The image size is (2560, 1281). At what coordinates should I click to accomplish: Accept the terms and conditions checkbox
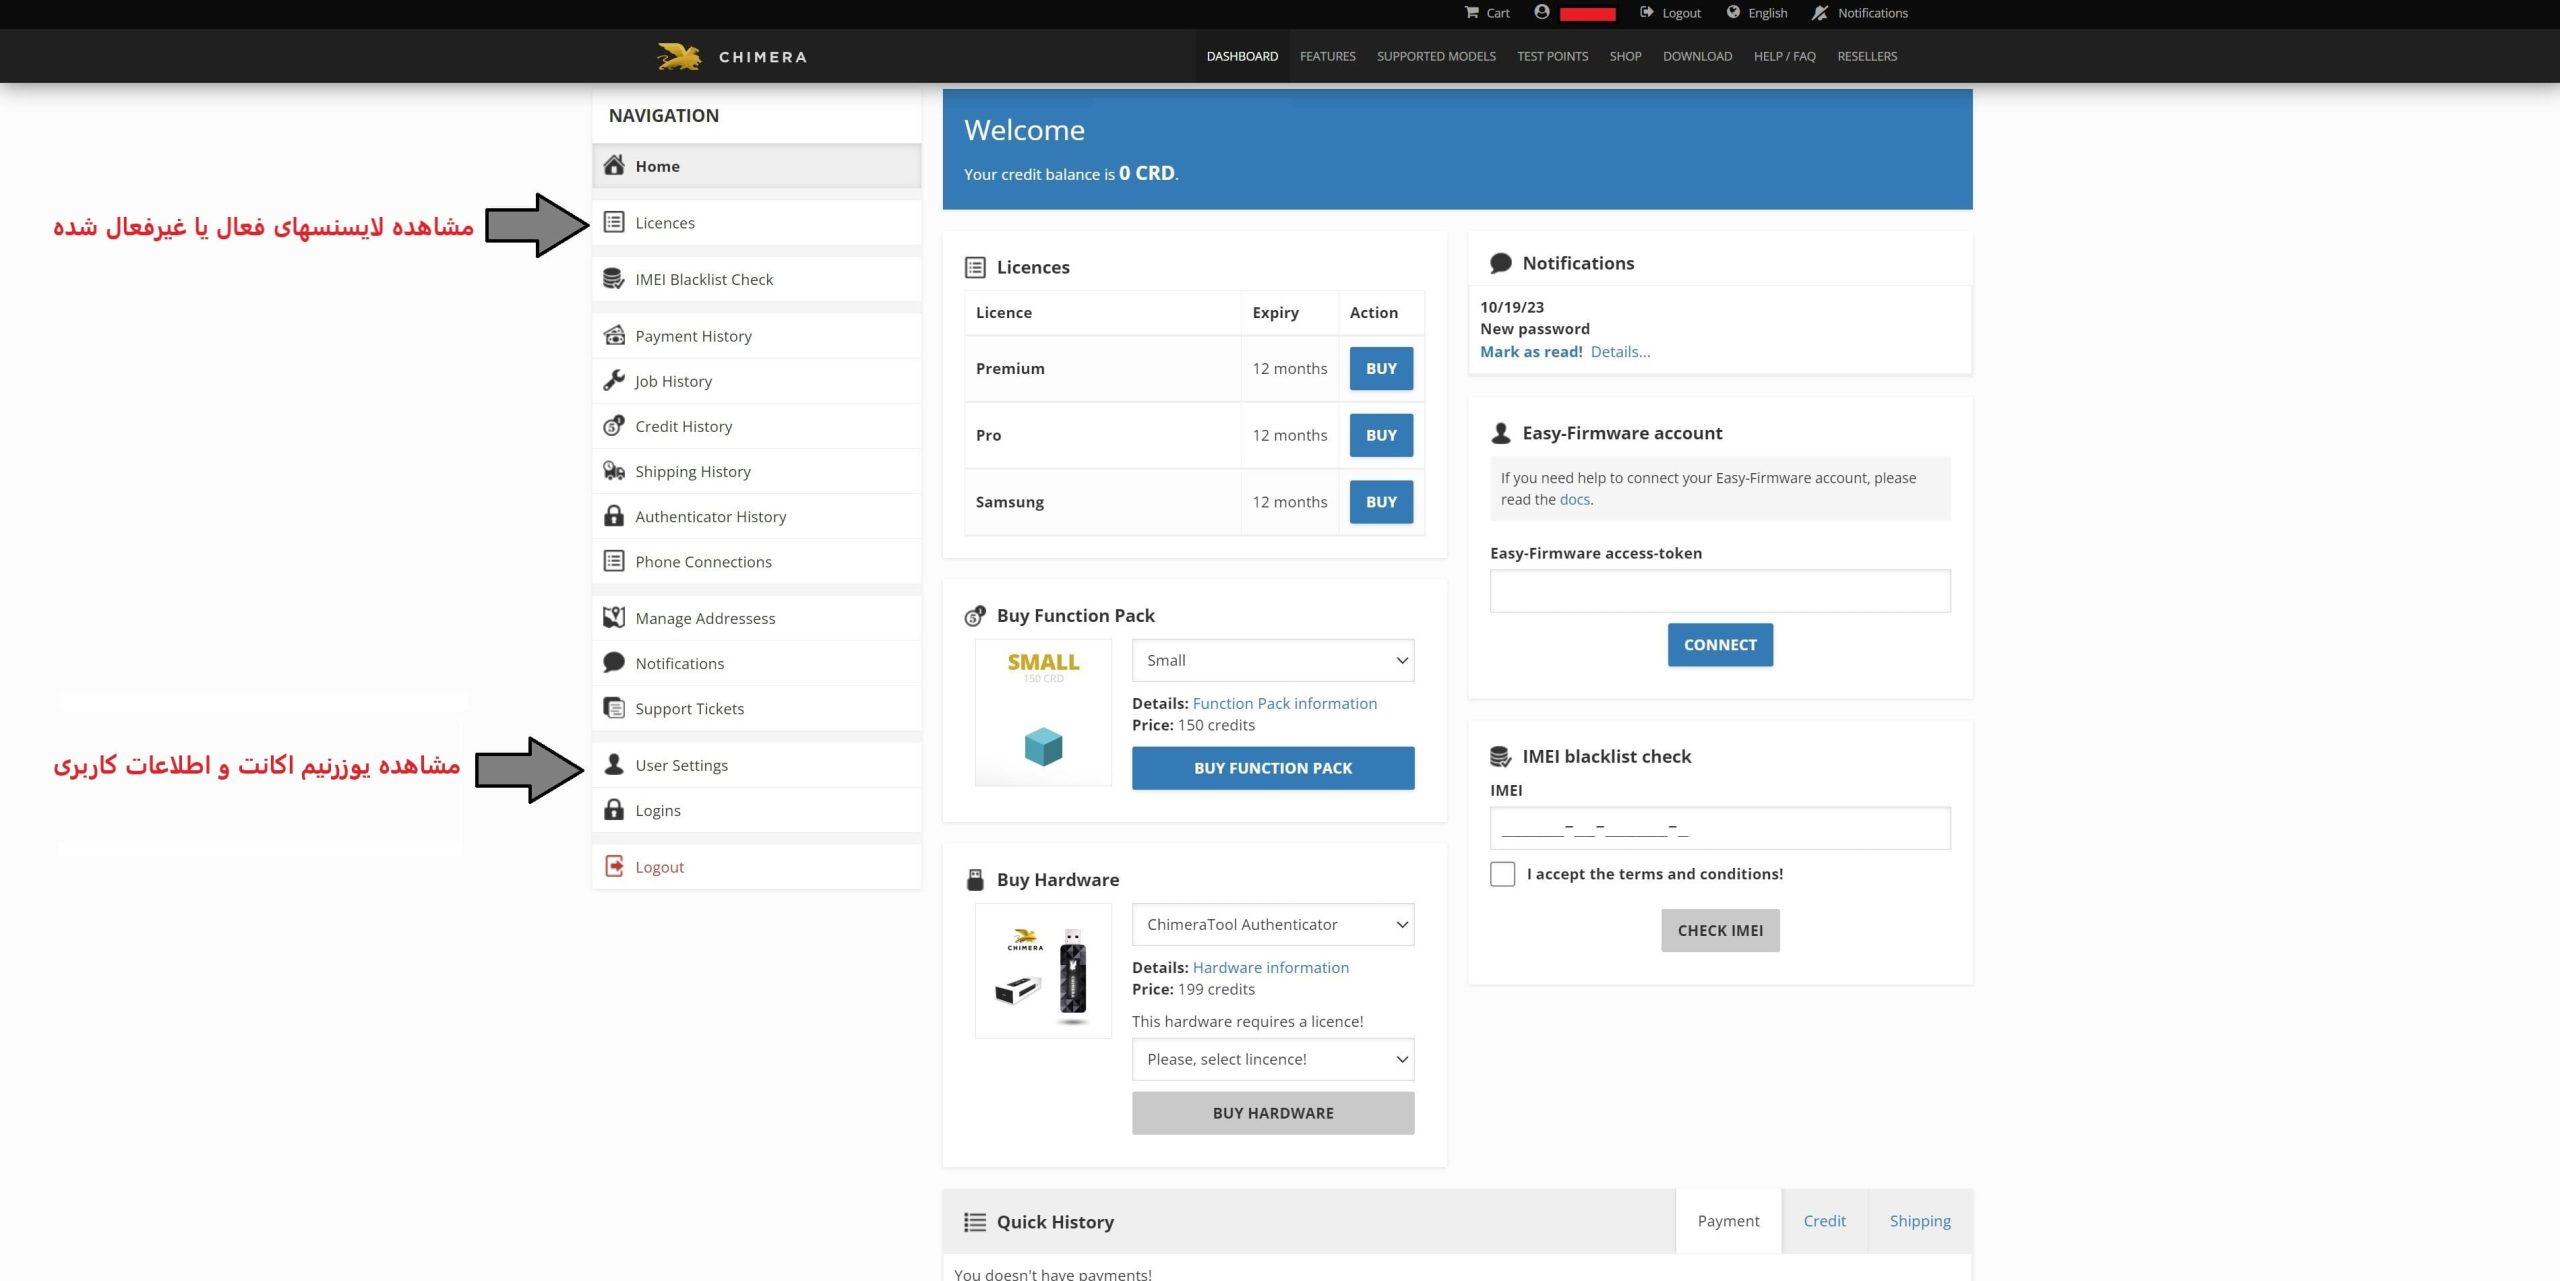pos(1502,874)
